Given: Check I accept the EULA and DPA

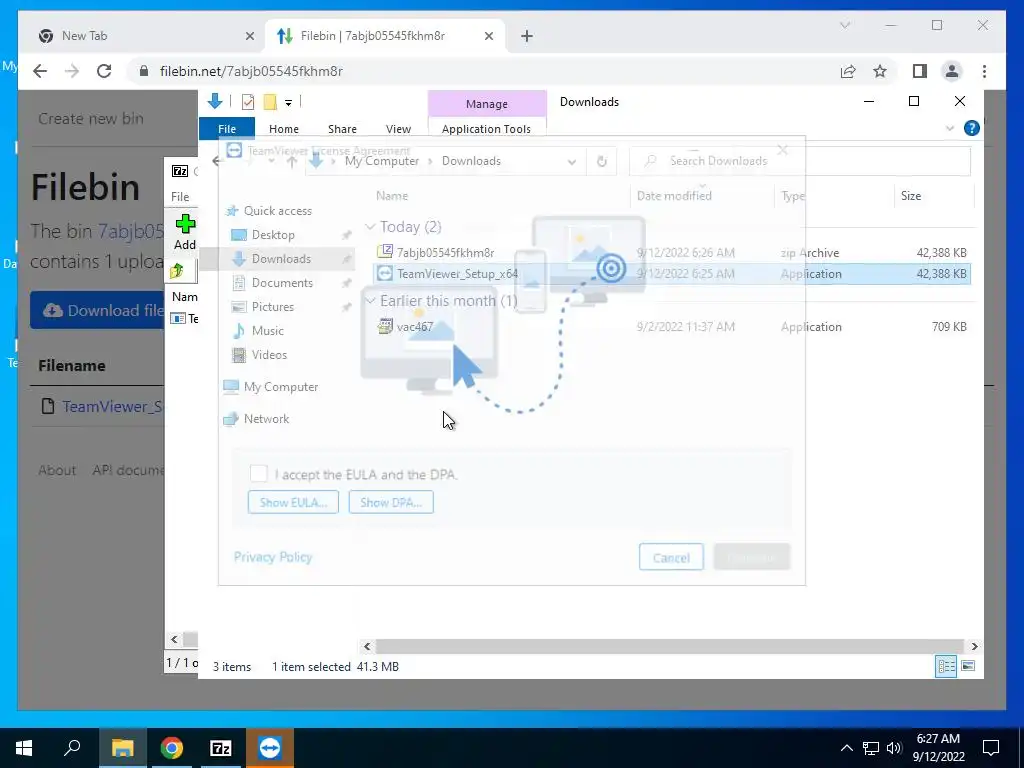Looking at the screenshot, I should [259, 473].
